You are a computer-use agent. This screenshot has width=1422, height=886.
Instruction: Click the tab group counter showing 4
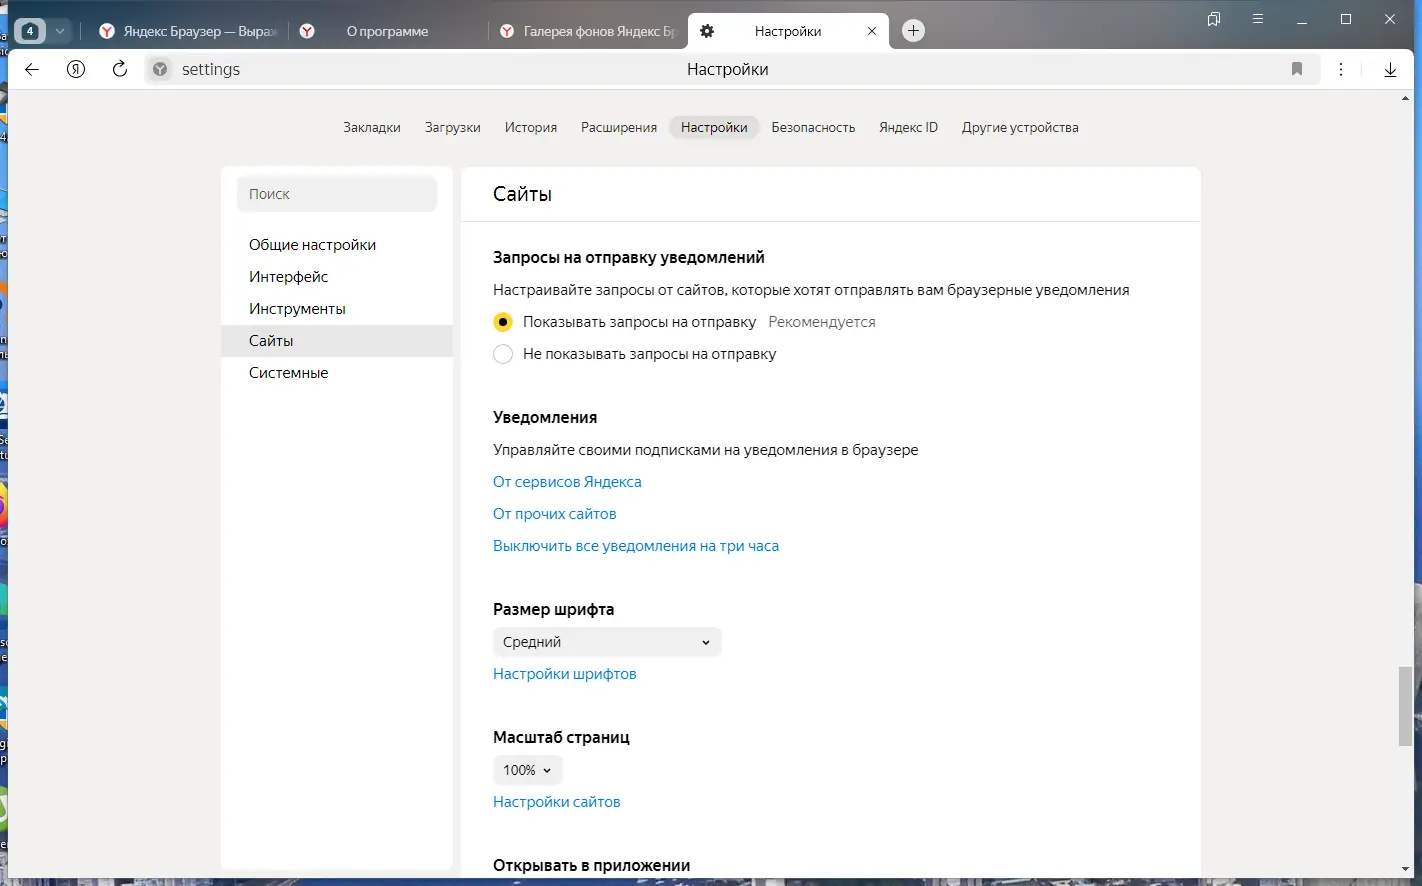click(x=30, y=31)
